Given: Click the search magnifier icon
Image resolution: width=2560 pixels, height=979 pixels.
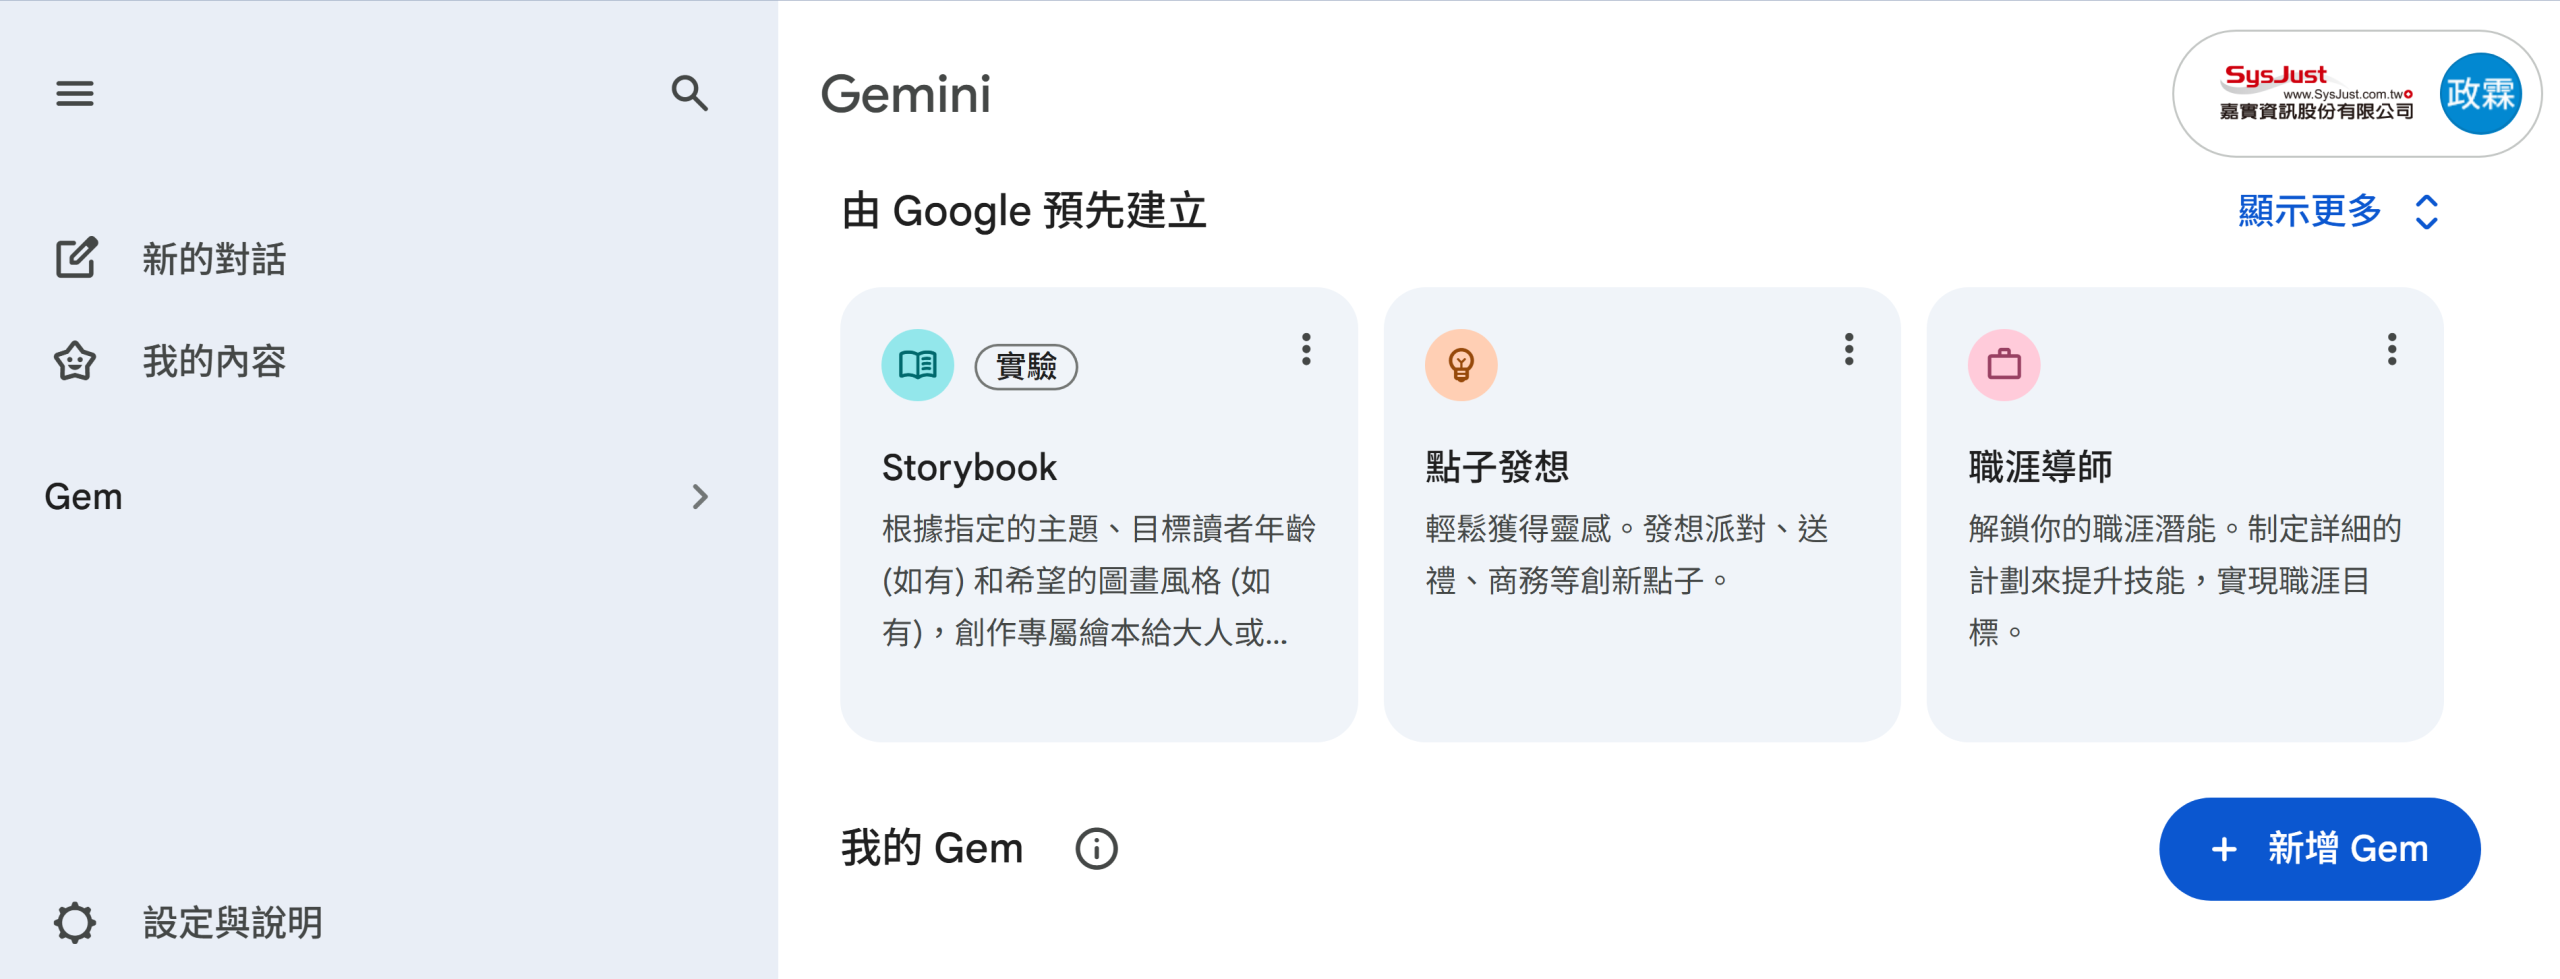Looking at the screenshot, I should (689, 94).
